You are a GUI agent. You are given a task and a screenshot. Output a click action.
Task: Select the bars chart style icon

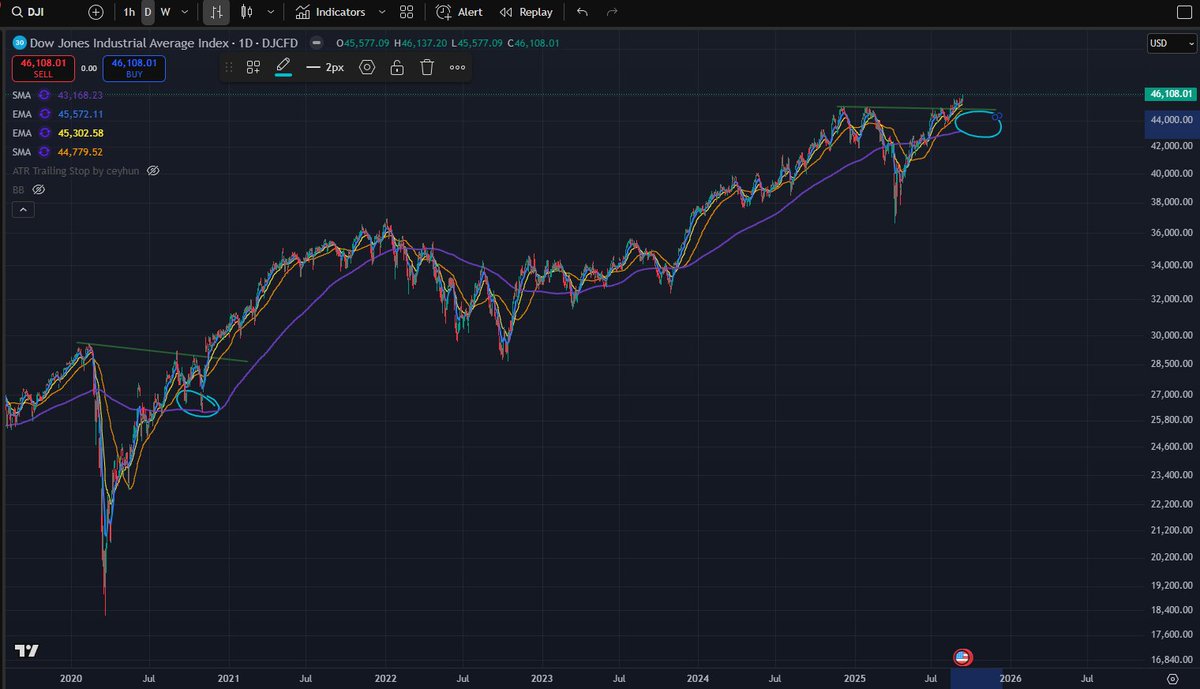click(216, 12)
